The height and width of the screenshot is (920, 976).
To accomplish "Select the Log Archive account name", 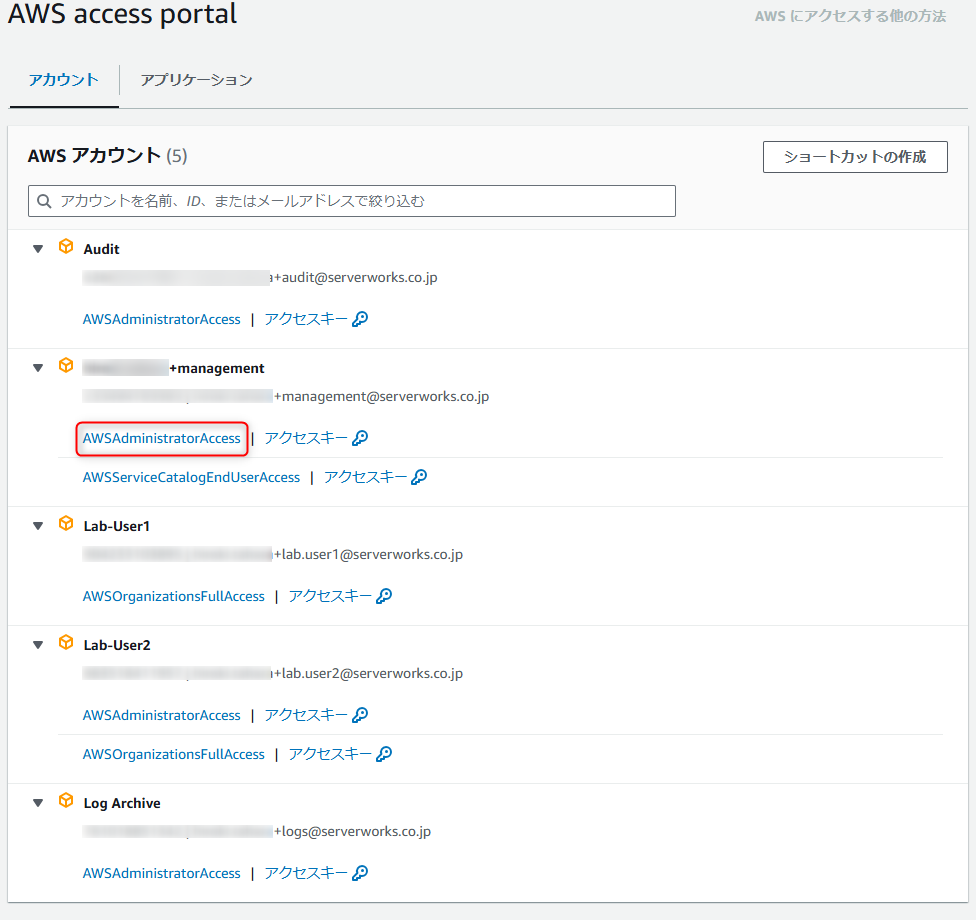I will click(x=122, y=803).
